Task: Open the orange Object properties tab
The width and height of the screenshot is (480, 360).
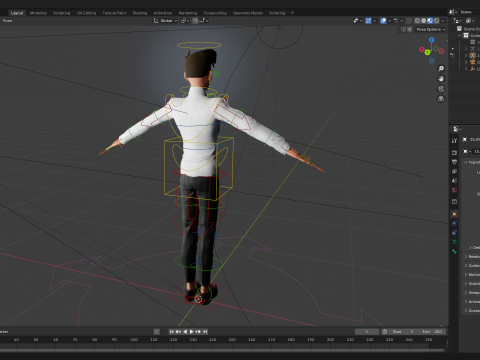Action: pos(454,214)
